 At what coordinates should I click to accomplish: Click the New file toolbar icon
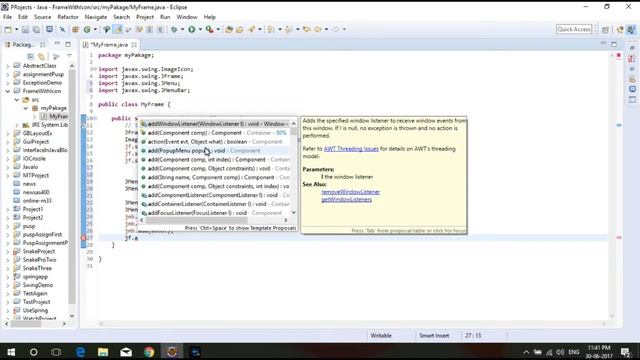click(x=8, y=29)
